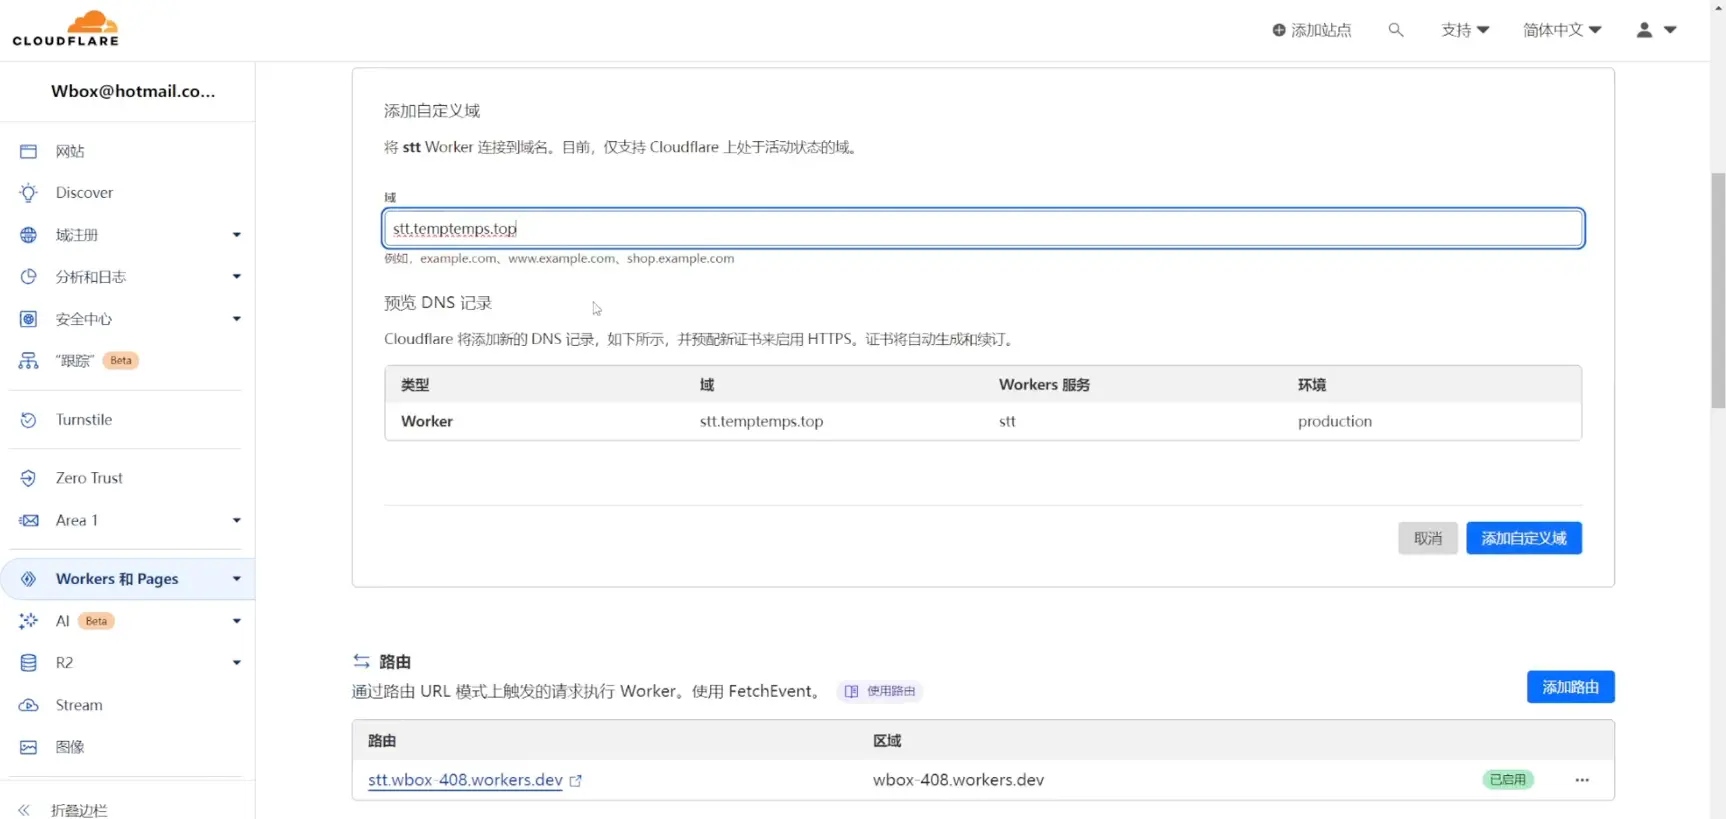Click the 取消 cancel button
Screen dimensions: 1726x819
coord(1428,538)
